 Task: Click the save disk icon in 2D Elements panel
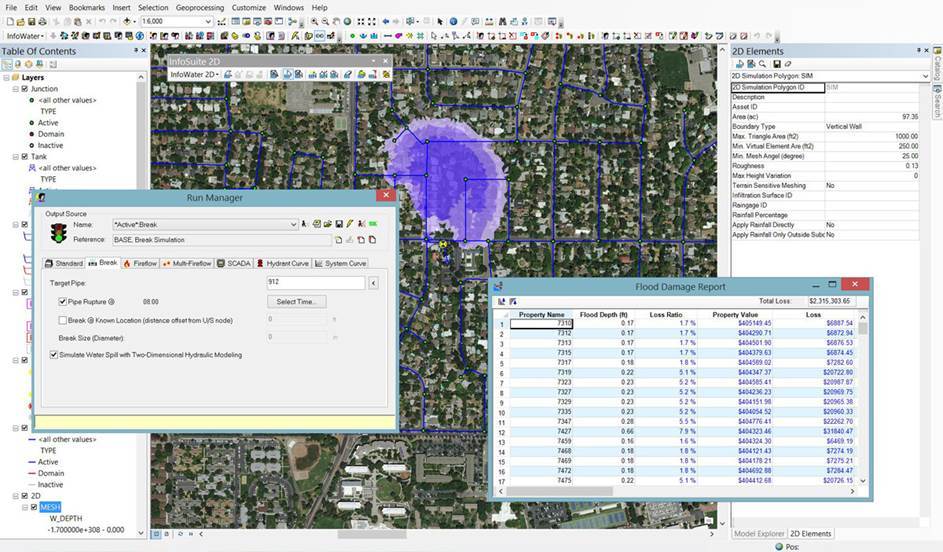(777, 64)
